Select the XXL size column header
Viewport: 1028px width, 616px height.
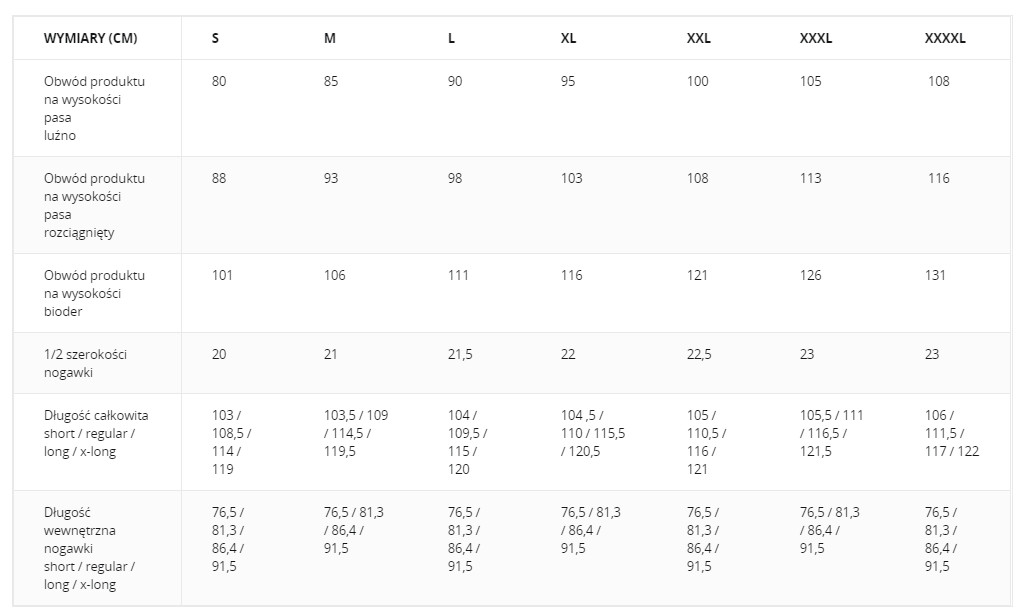point(699,39)
